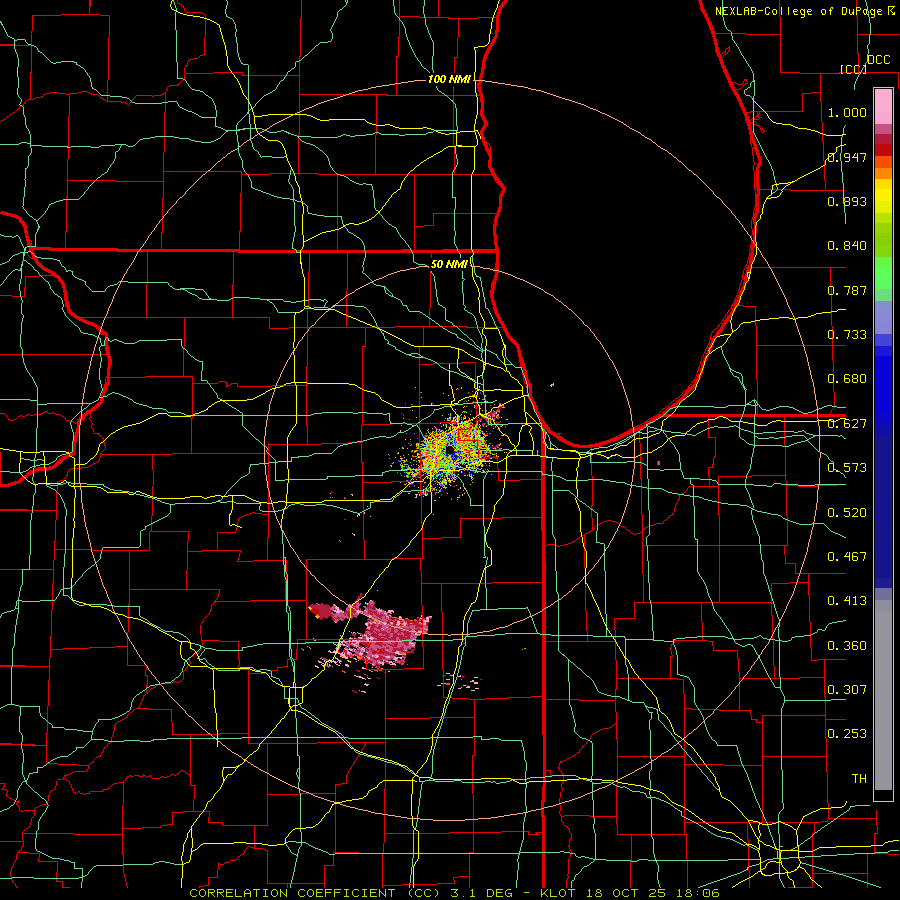This screenshot has height=900, width=900.
Task: Click the dark radar-site hole in the clutter
Action: (450, 451)
